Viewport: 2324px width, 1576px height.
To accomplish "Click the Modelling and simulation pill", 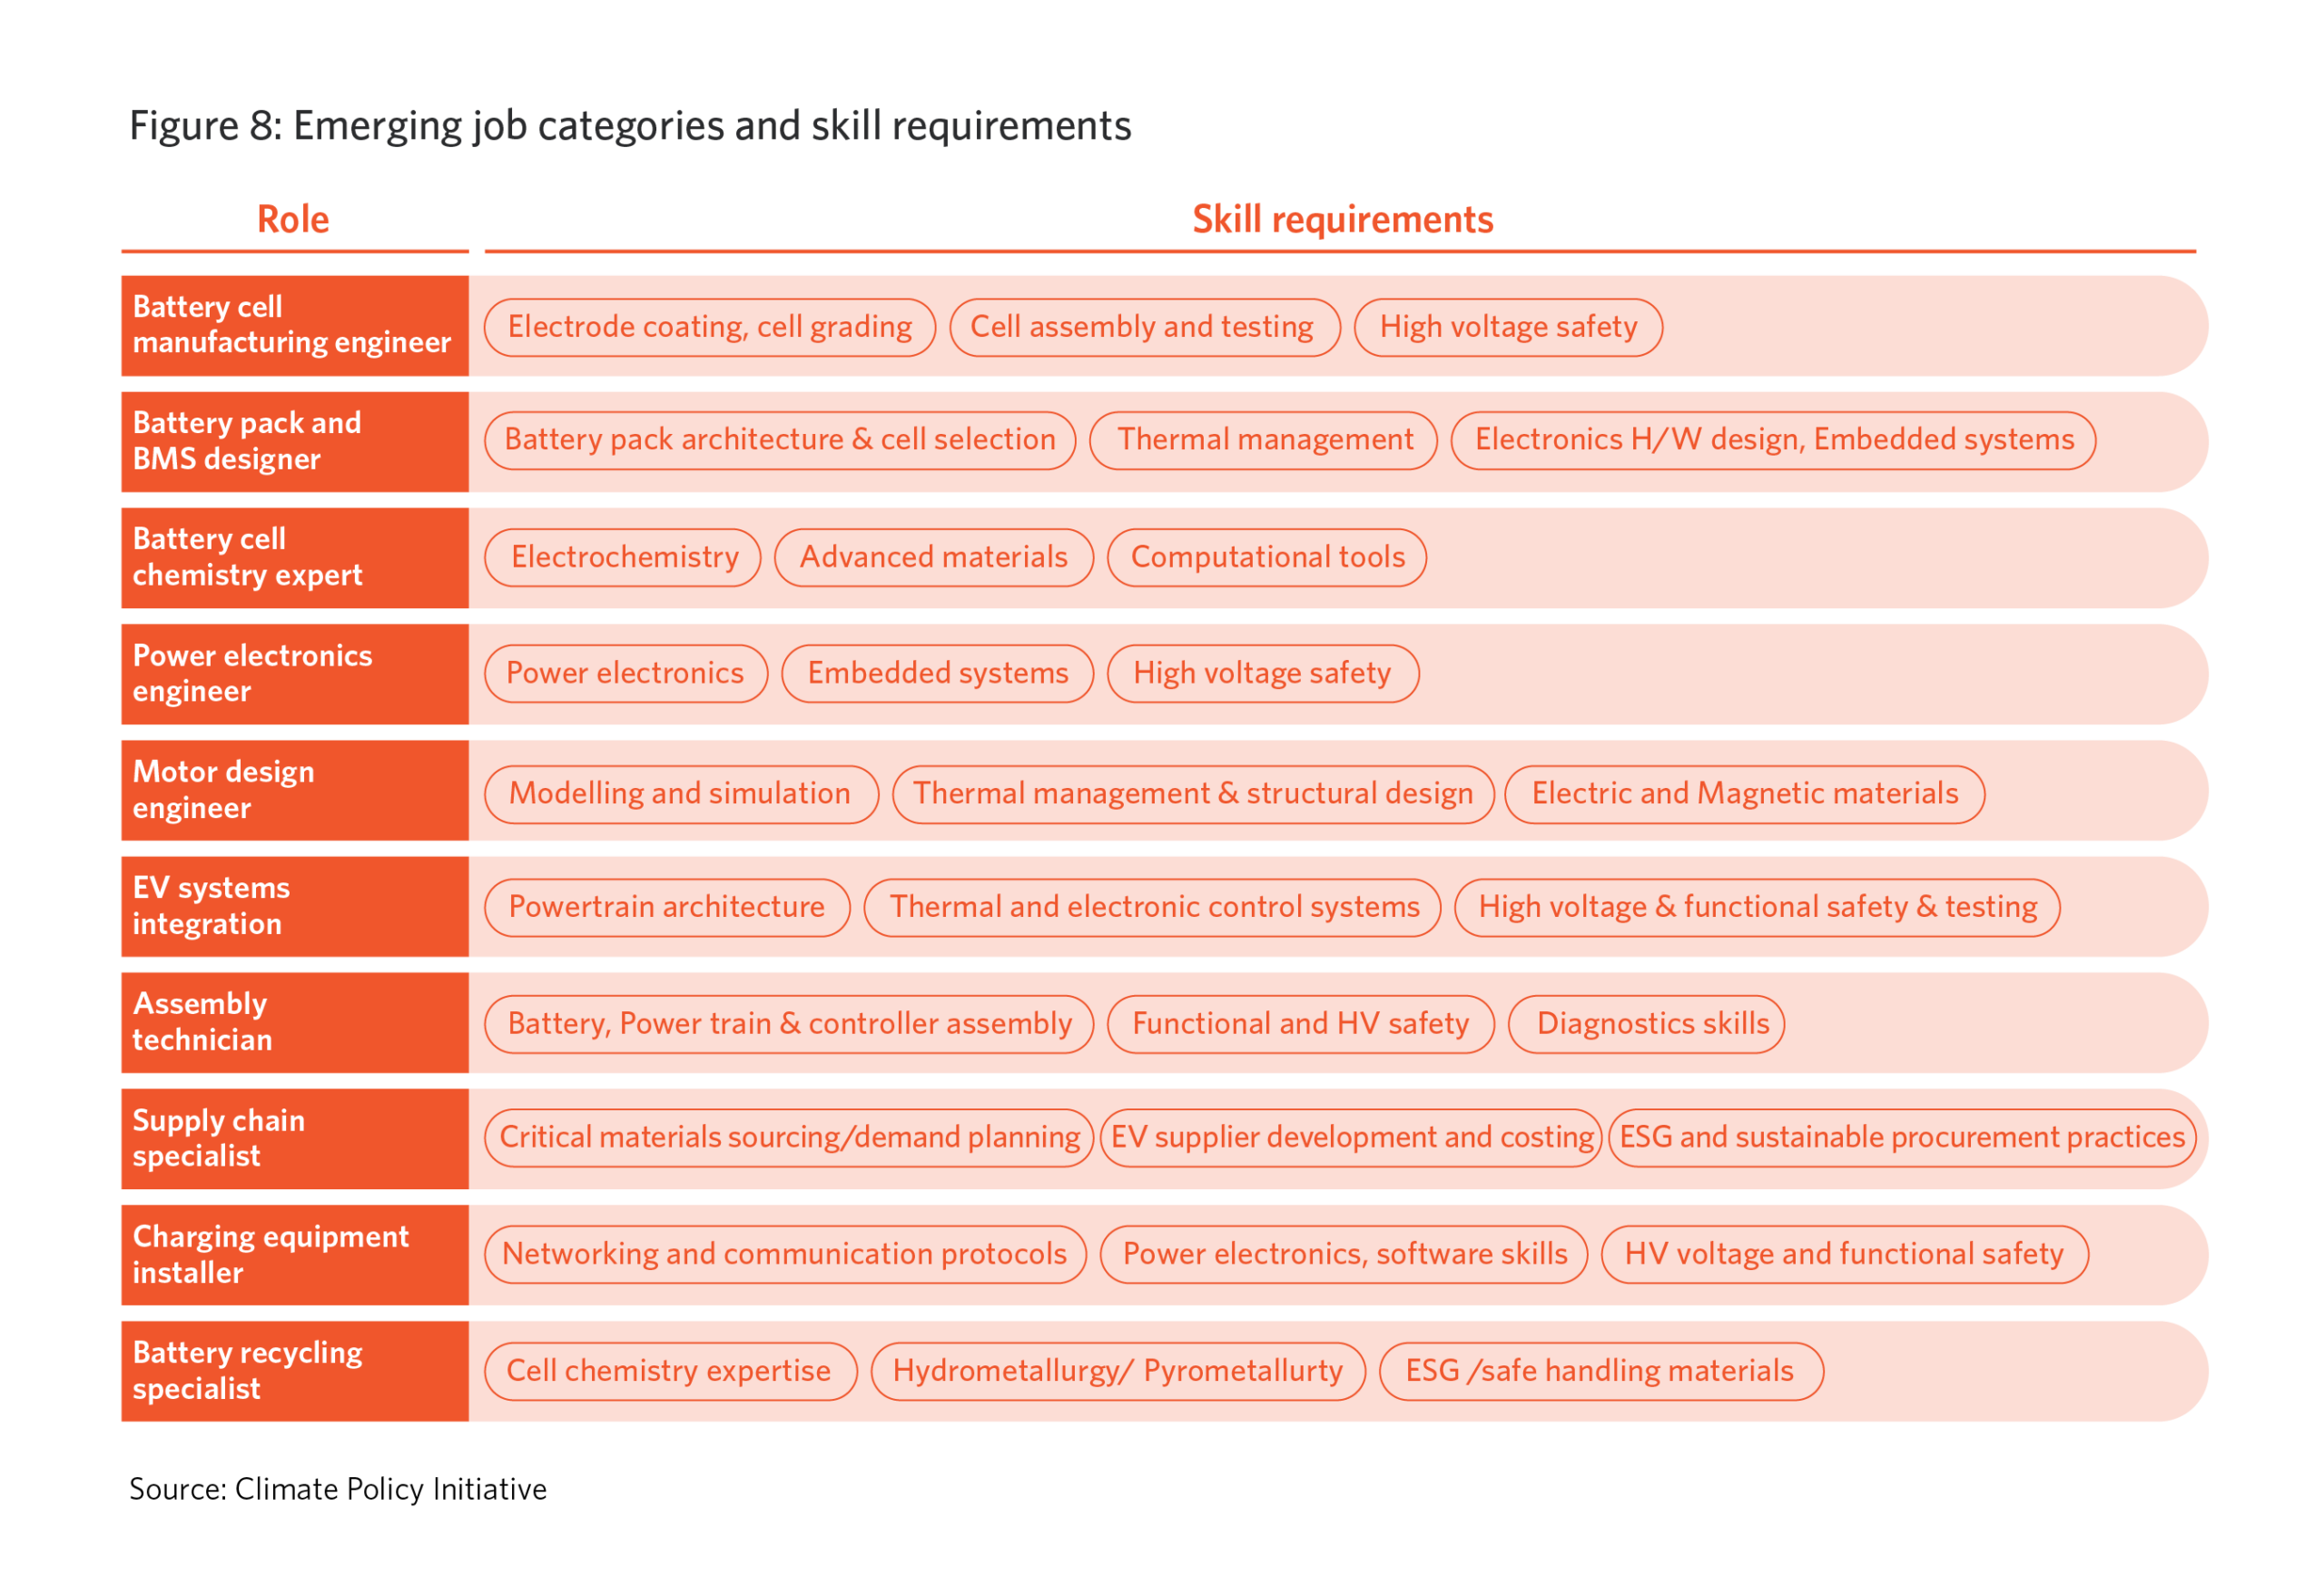I will click(680, 794).
